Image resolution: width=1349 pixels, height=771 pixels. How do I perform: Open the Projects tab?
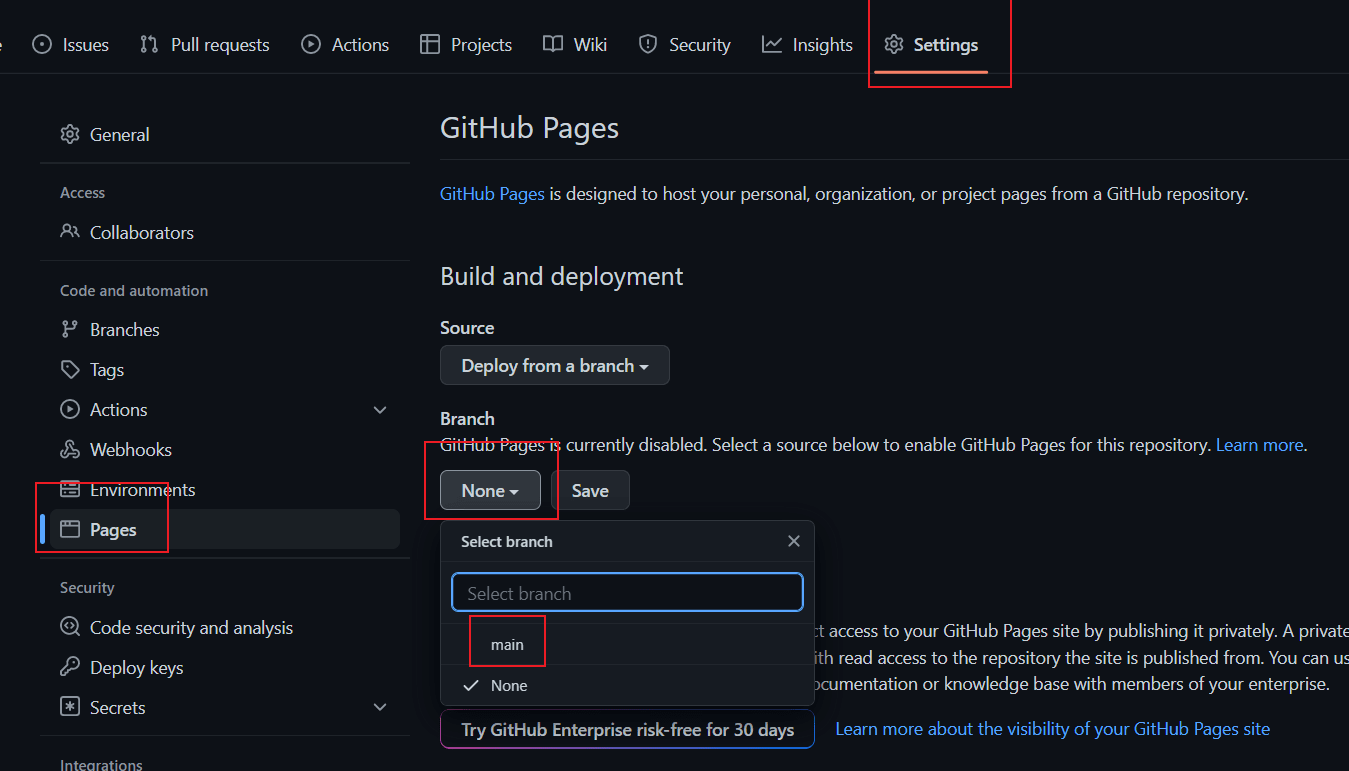point(466,44)
